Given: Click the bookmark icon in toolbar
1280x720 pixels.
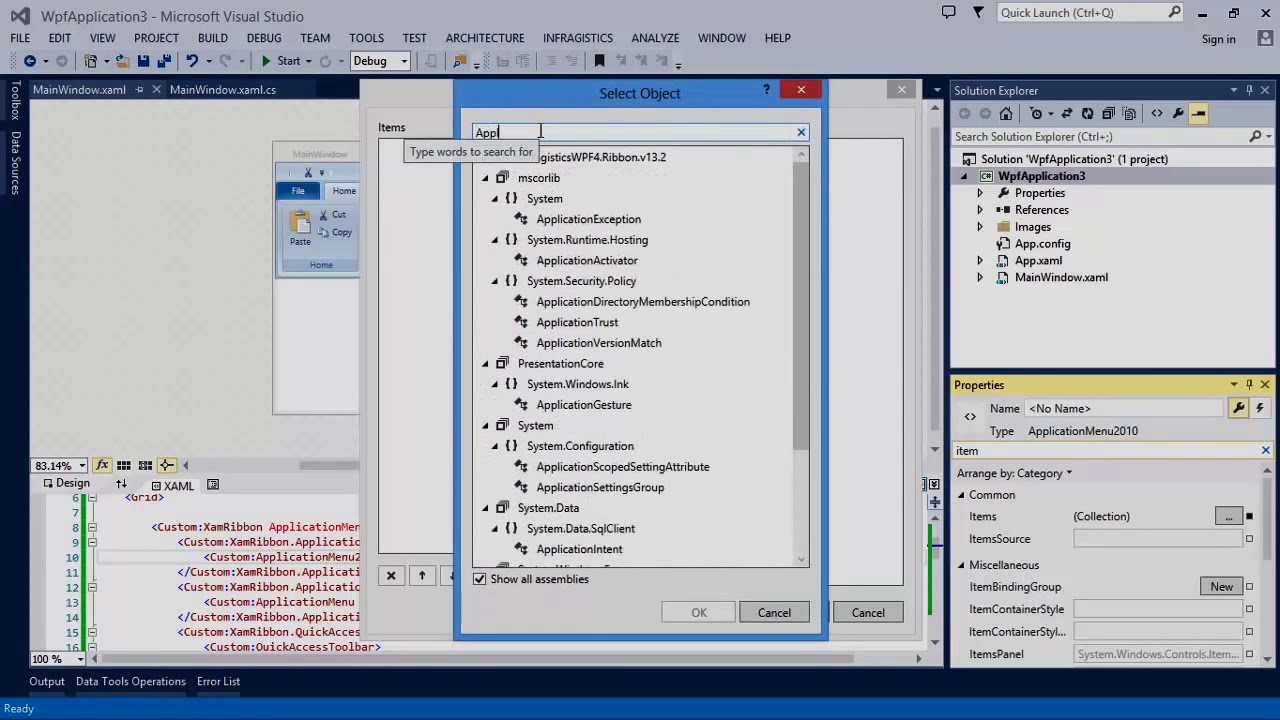Looking at the screenshot, I should click(599, 61).
